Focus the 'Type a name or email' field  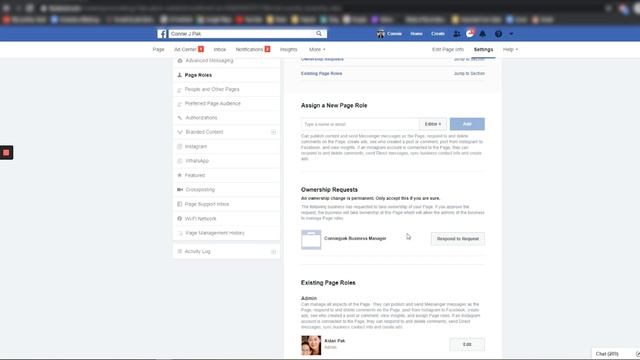tap(360, 124)
